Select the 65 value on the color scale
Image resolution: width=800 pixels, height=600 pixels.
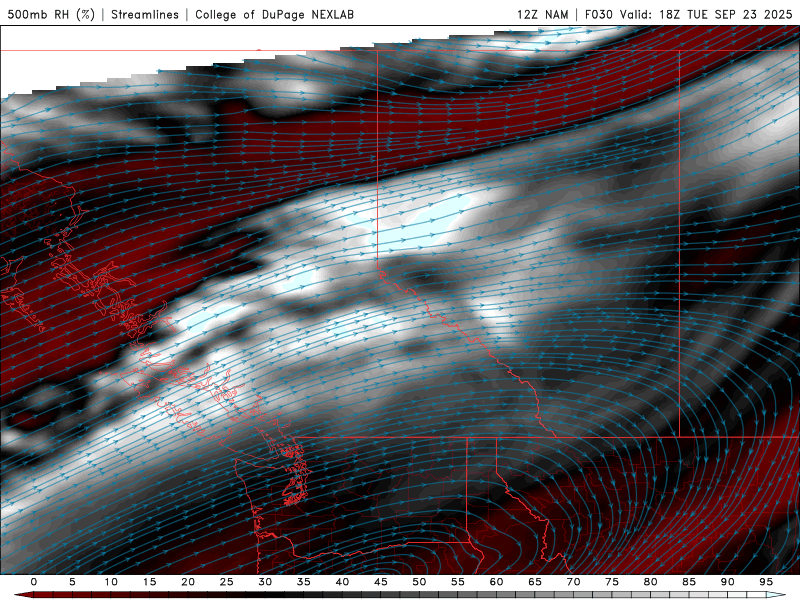(535, 582)
